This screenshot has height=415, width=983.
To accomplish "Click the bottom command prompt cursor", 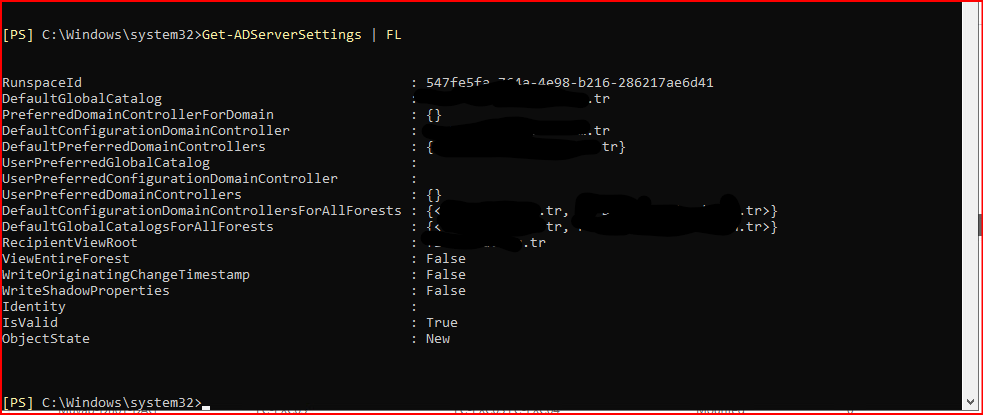I will click(x=206, y=403).
